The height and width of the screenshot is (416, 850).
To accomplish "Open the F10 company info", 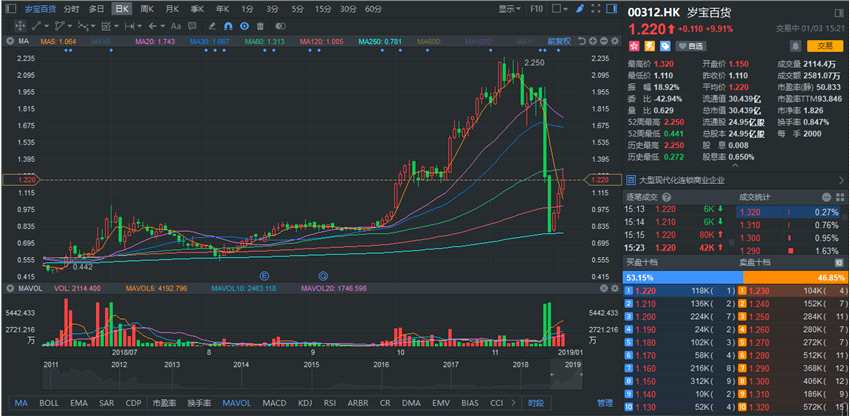I will (537, 9).
